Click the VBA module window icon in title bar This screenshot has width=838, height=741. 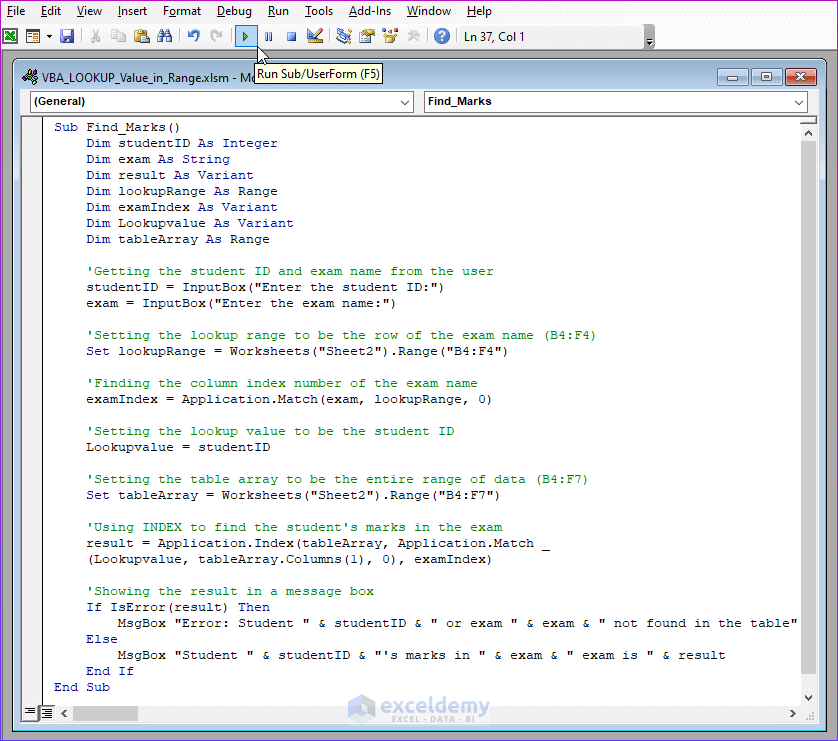click(30, 77)
